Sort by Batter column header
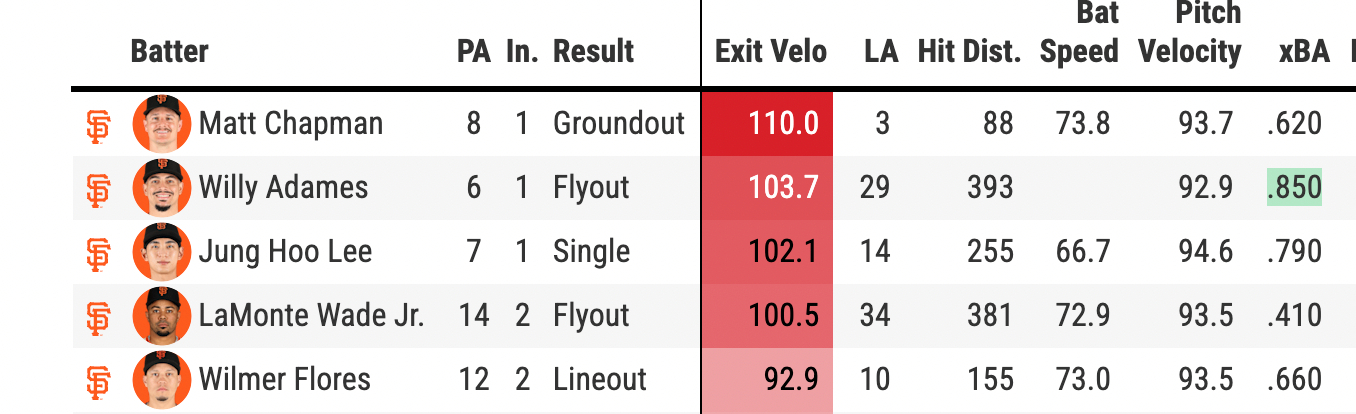Screen dimensions: 1356x414 [x=169, y=51]
